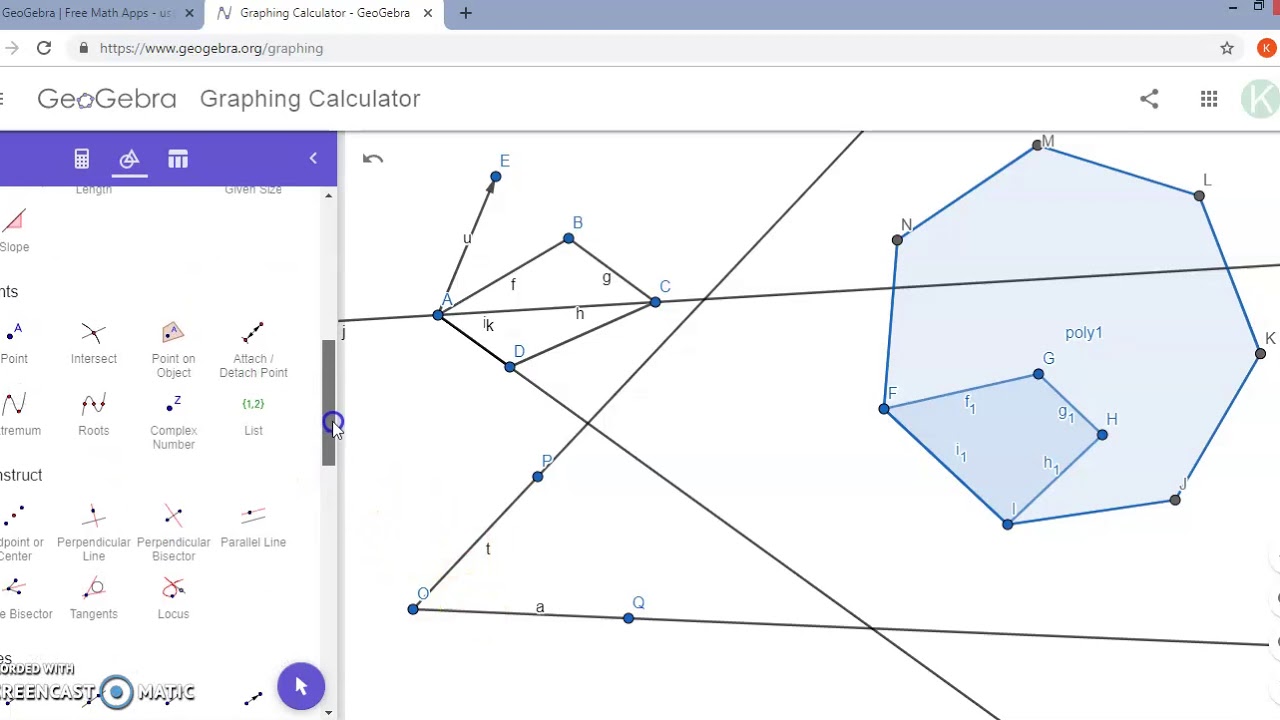Undo the last action

372,159
